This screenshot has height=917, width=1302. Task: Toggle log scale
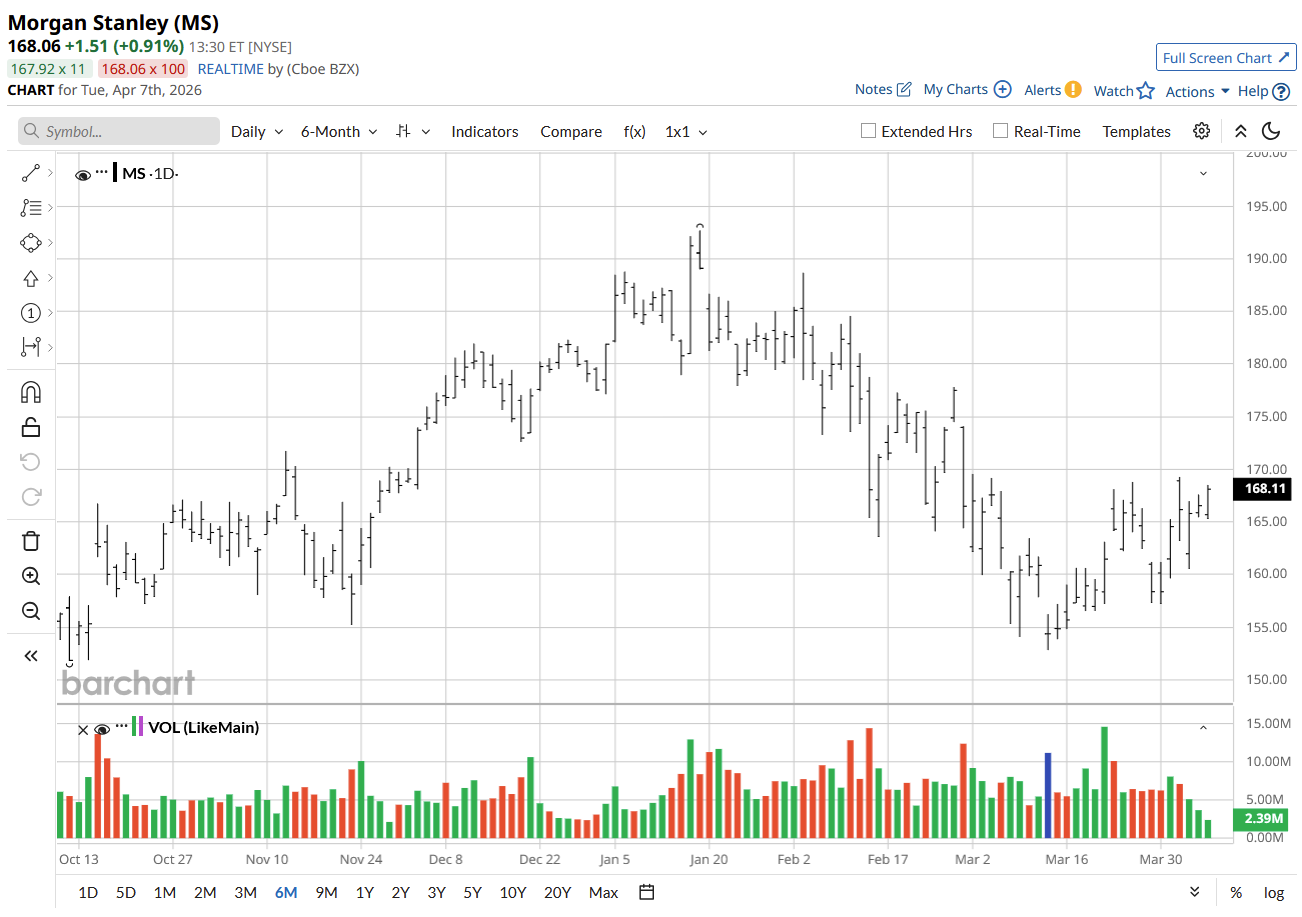point(1273,892)
